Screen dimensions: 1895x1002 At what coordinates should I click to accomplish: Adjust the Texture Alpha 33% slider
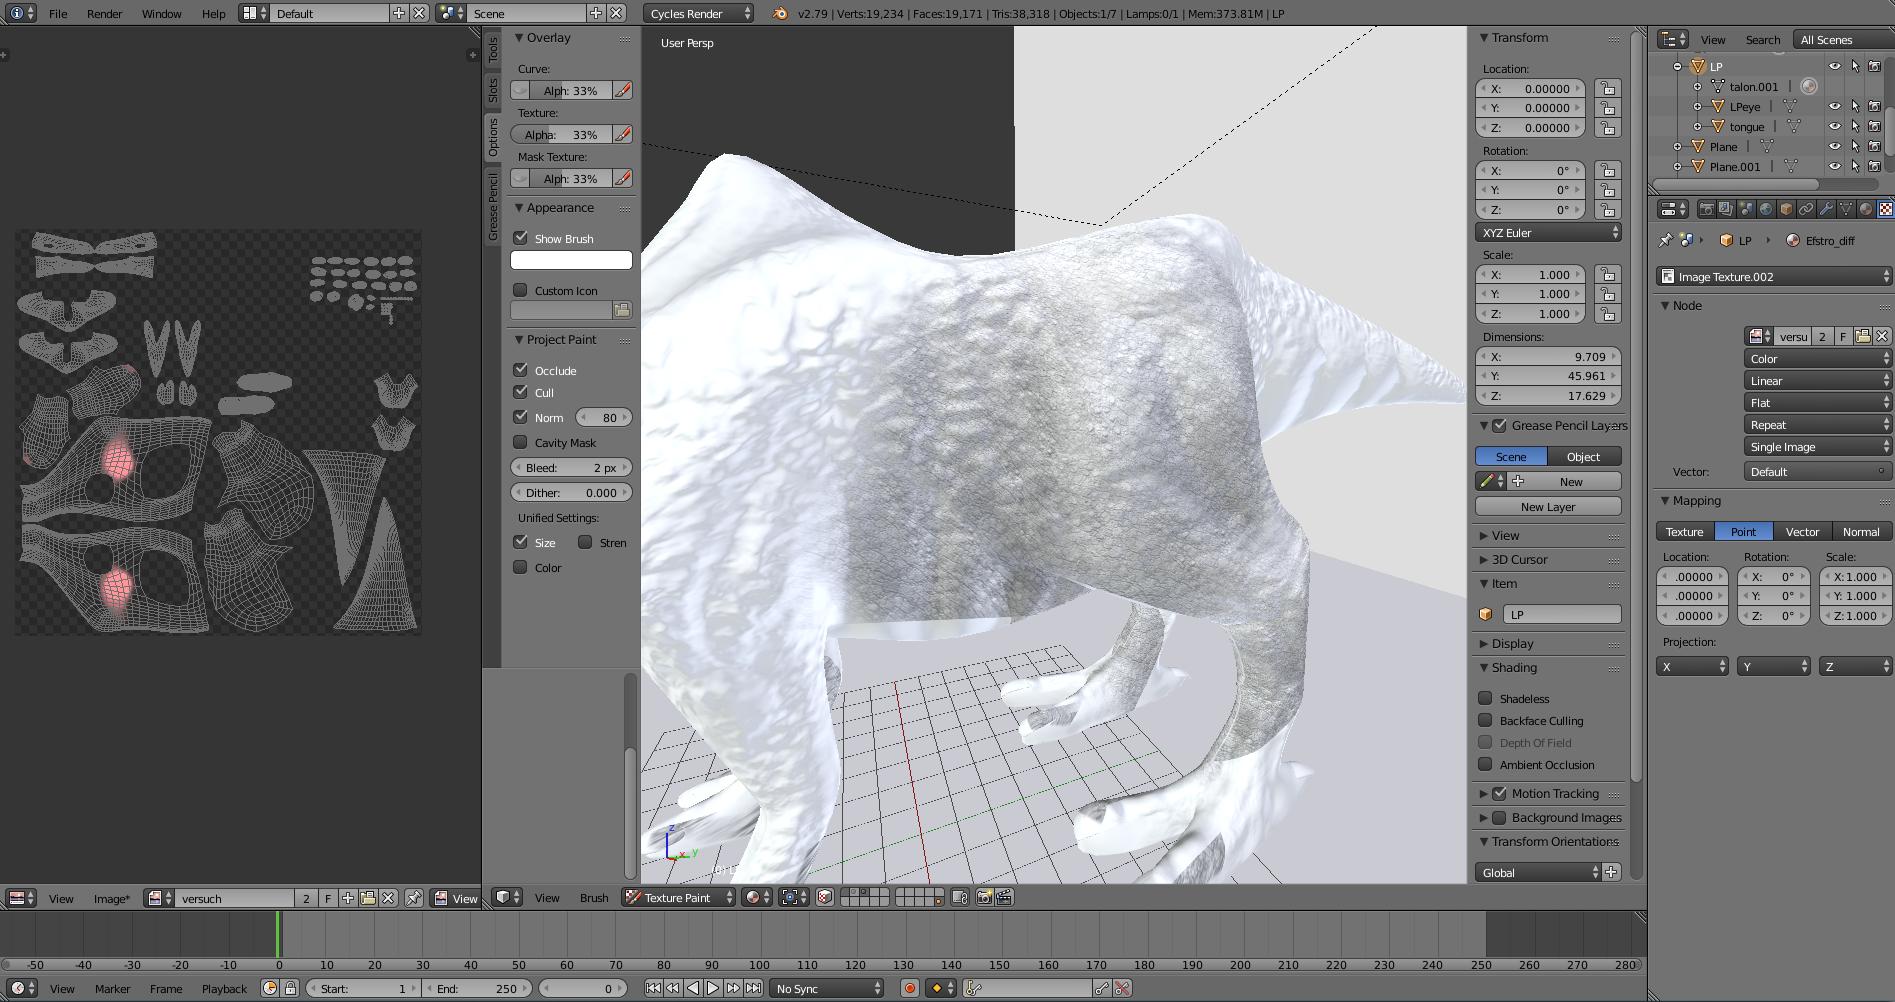point(561,134)
